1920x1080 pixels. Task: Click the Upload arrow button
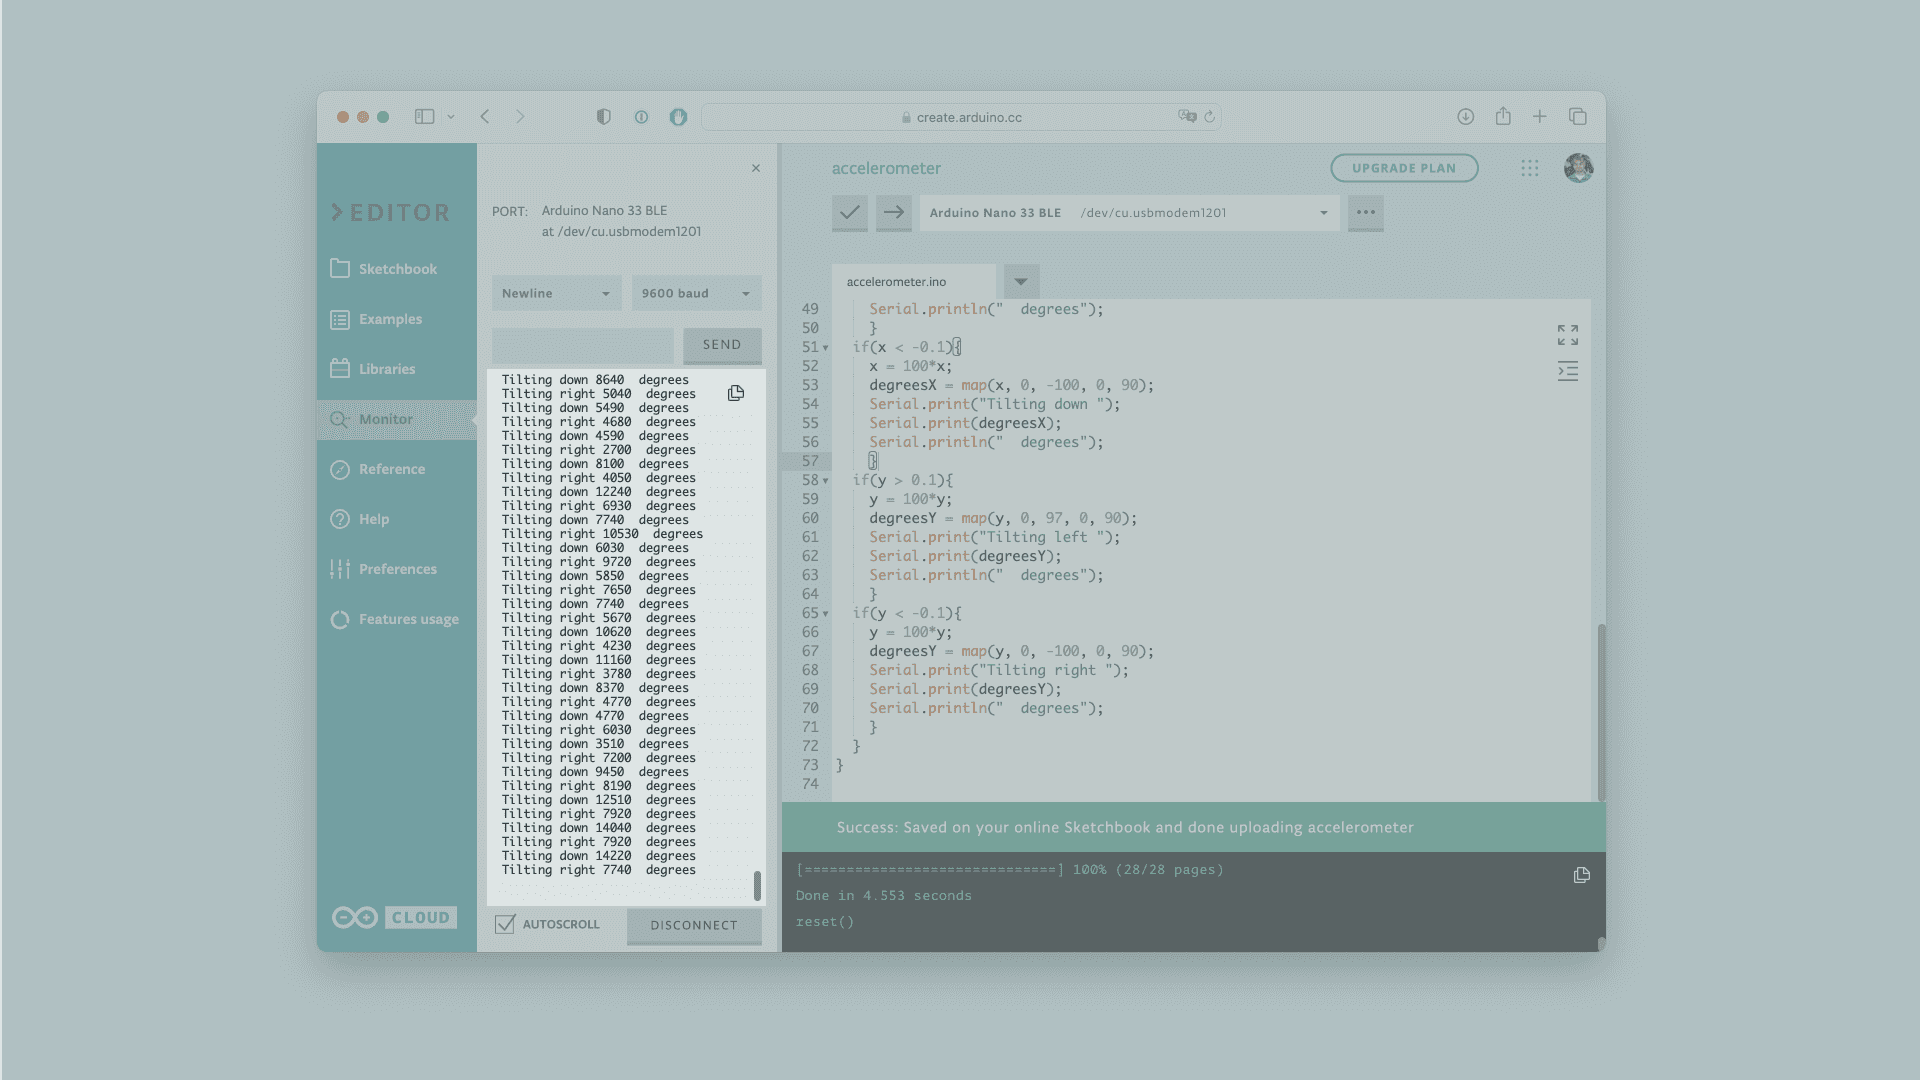coord(893,213)
